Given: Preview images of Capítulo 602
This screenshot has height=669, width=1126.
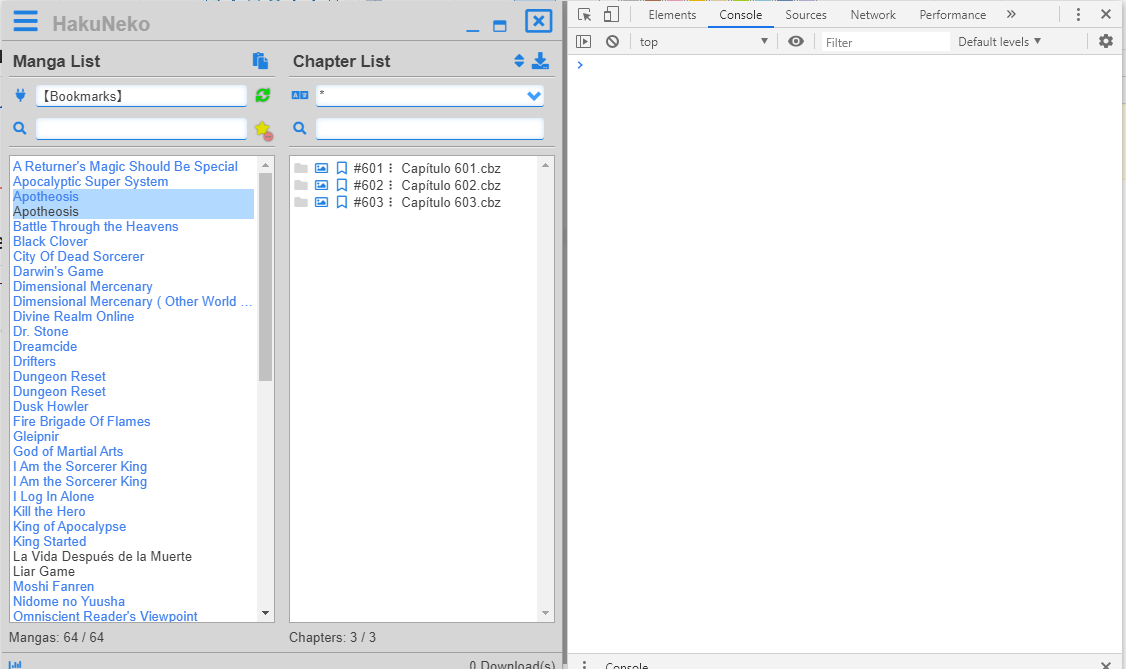Looking at the screenshot, I should tap(322, 185).
